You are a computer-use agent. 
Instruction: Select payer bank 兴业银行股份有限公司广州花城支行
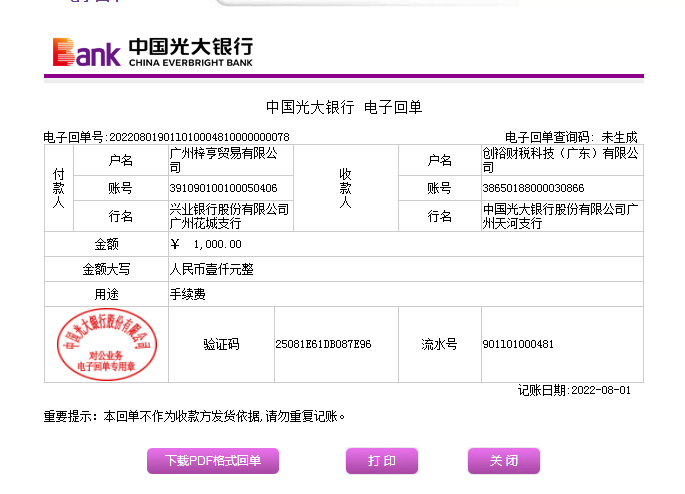(x=229, y=216)
